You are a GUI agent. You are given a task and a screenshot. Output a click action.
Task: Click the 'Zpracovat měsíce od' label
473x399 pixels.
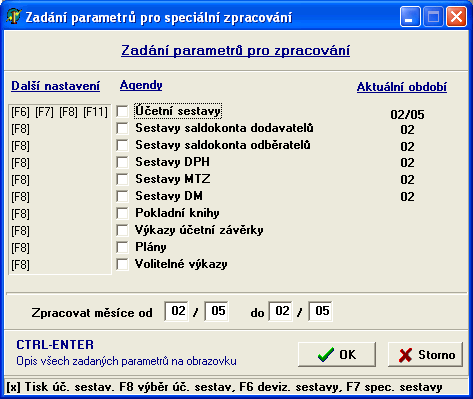[x=92, y=313]
